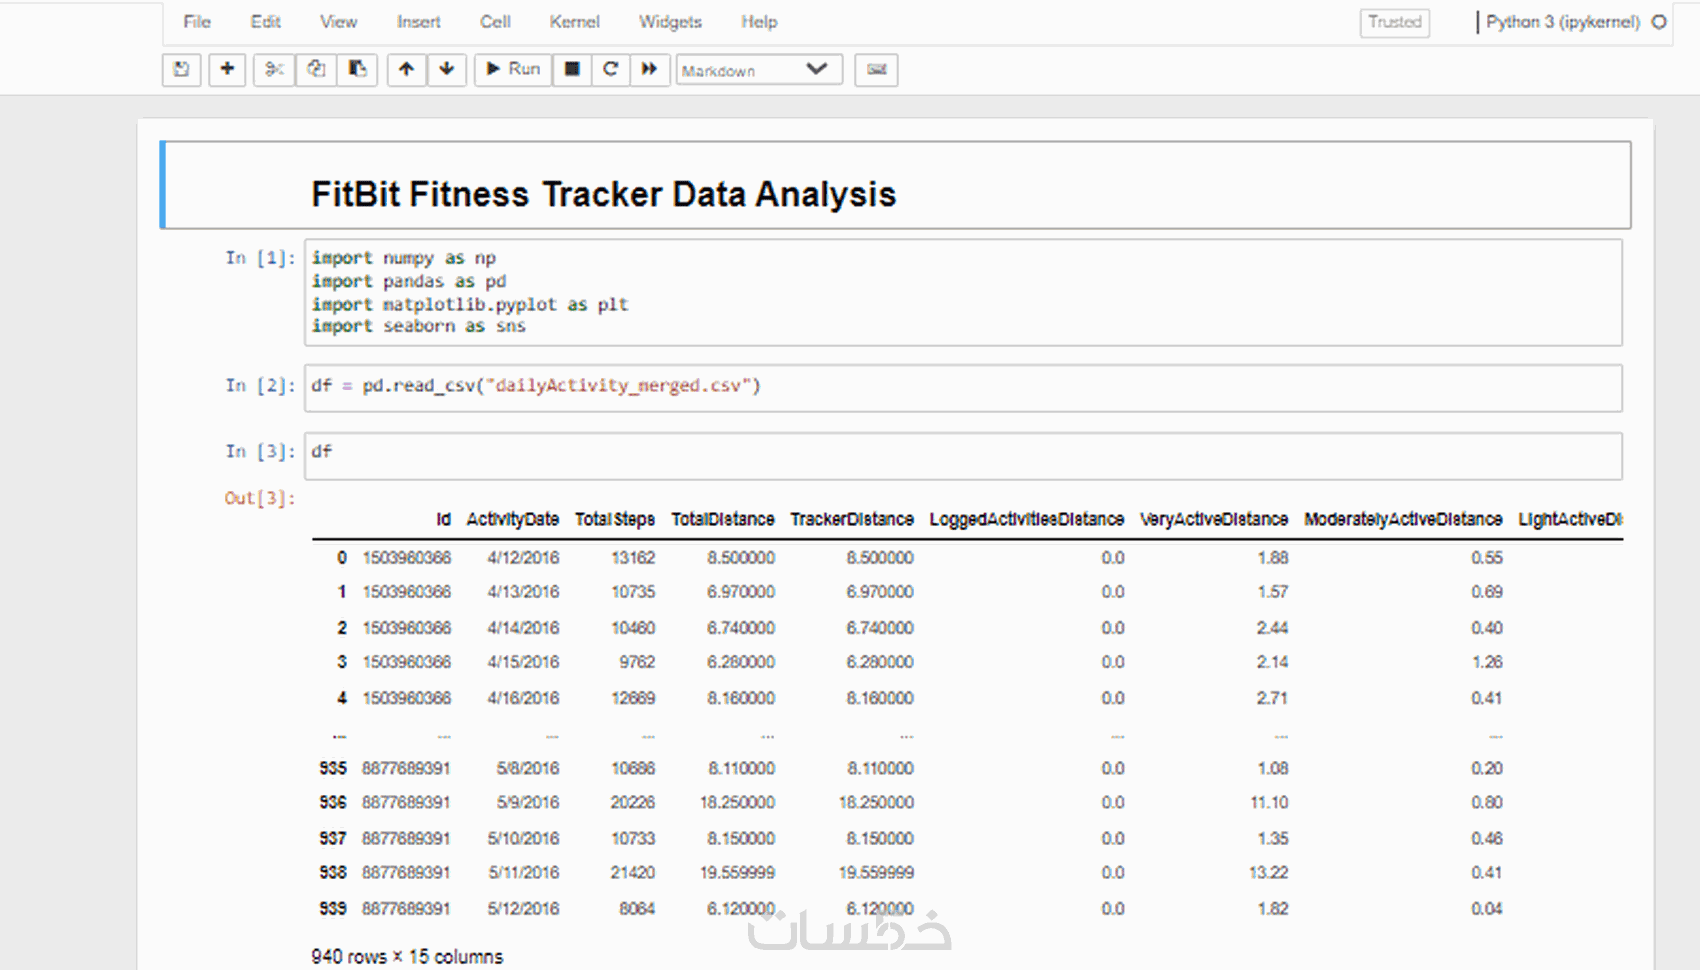Open the File menu
Viewport: 1700px width, 970px height.
tap(197, 22)
